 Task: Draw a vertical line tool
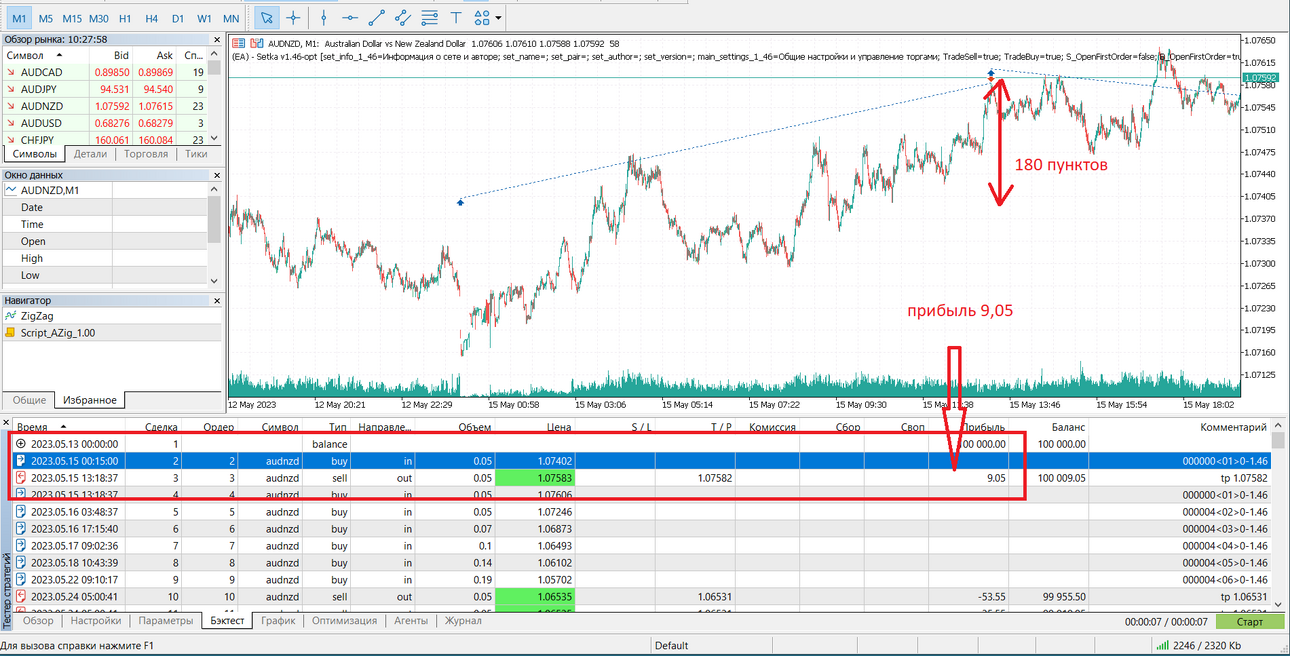(323, 18)
